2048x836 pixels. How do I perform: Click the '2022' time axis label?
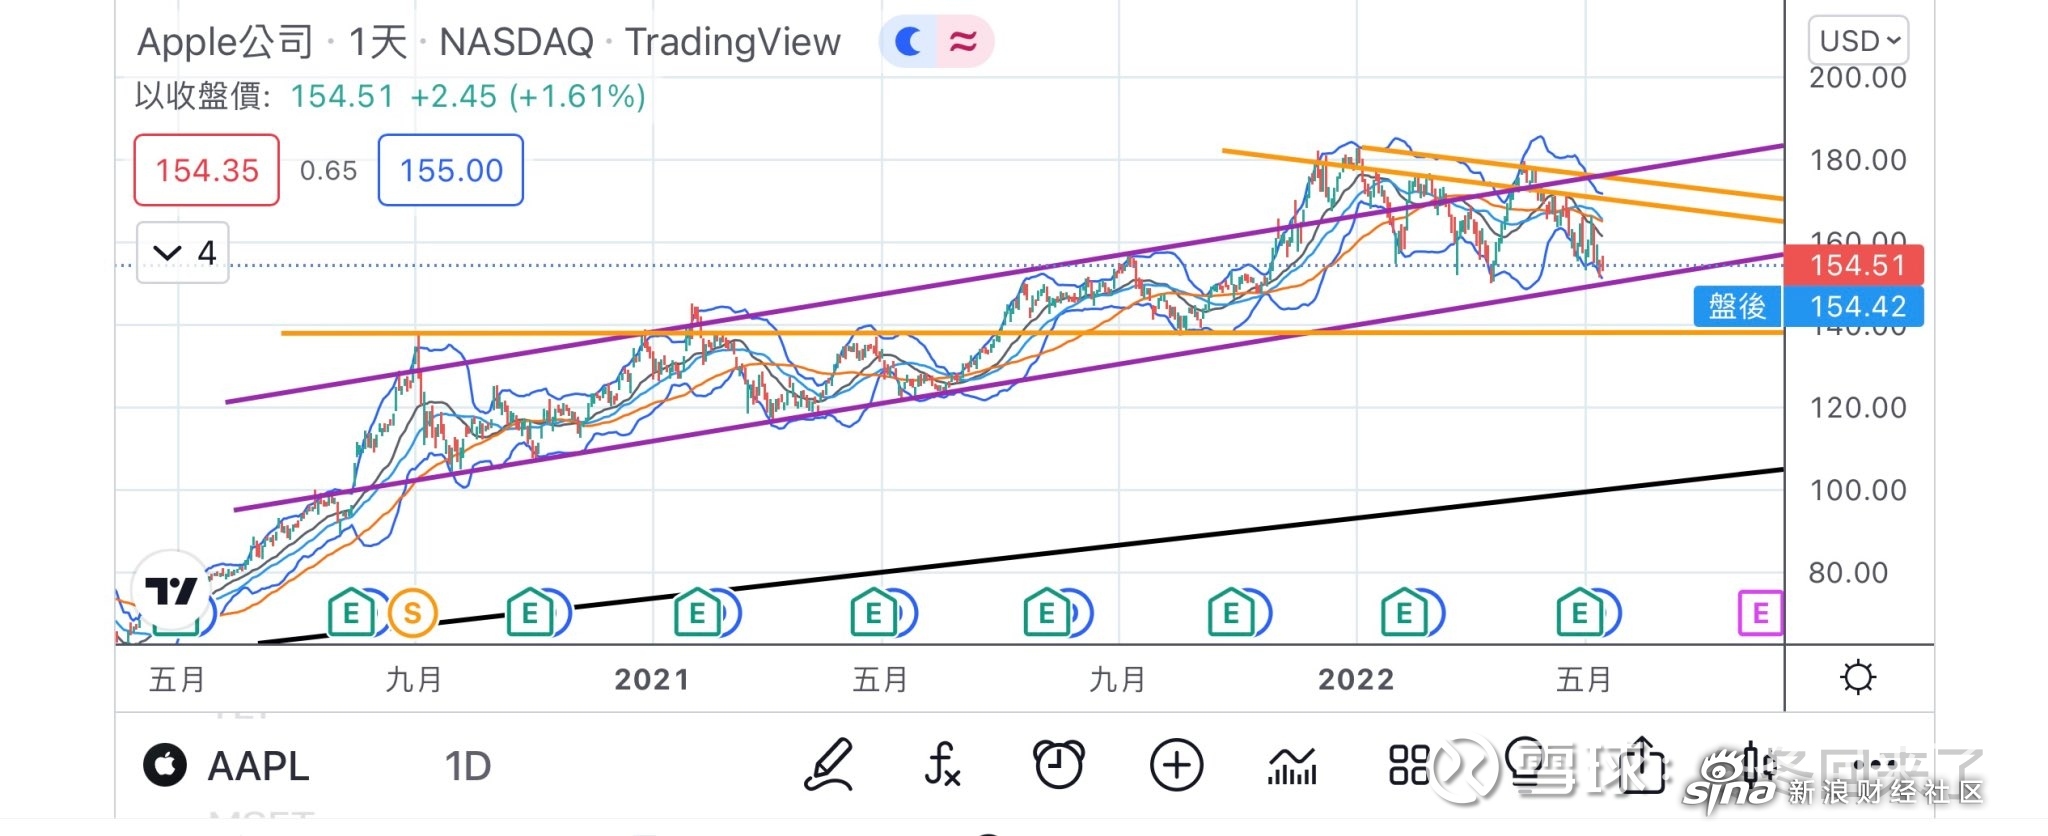pyautogui.click(x=1356, y=680)
